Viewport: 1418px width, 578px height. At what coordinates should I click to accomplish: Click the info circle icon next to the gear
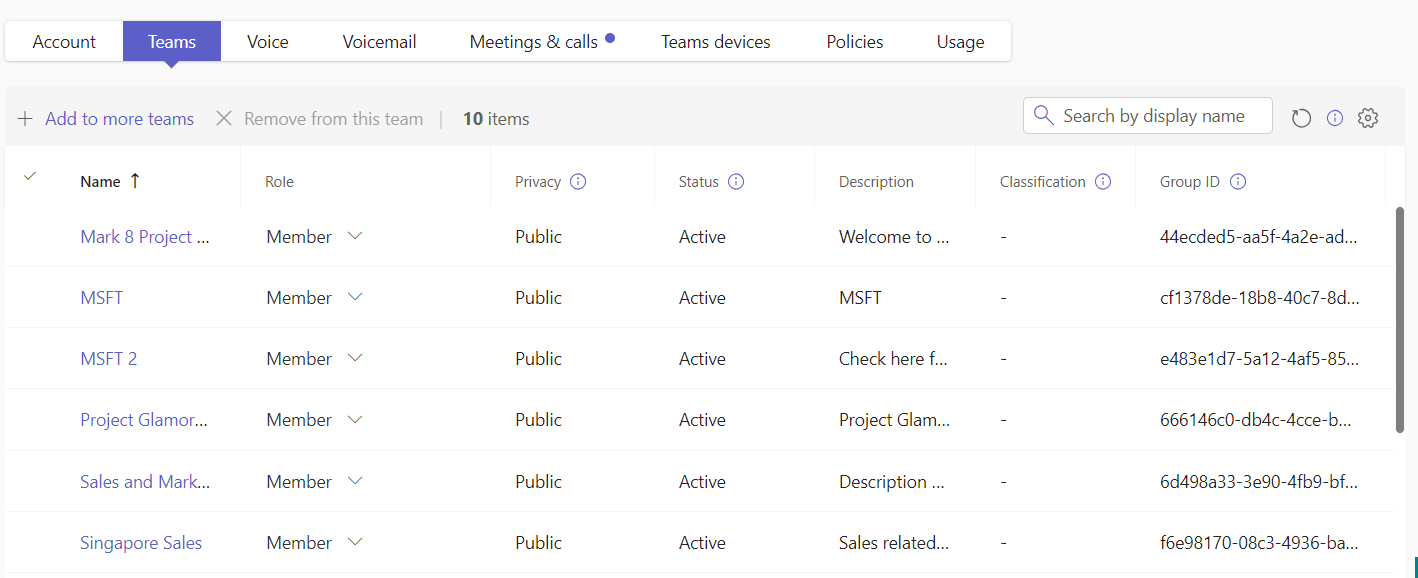(x=1334, y=117)
